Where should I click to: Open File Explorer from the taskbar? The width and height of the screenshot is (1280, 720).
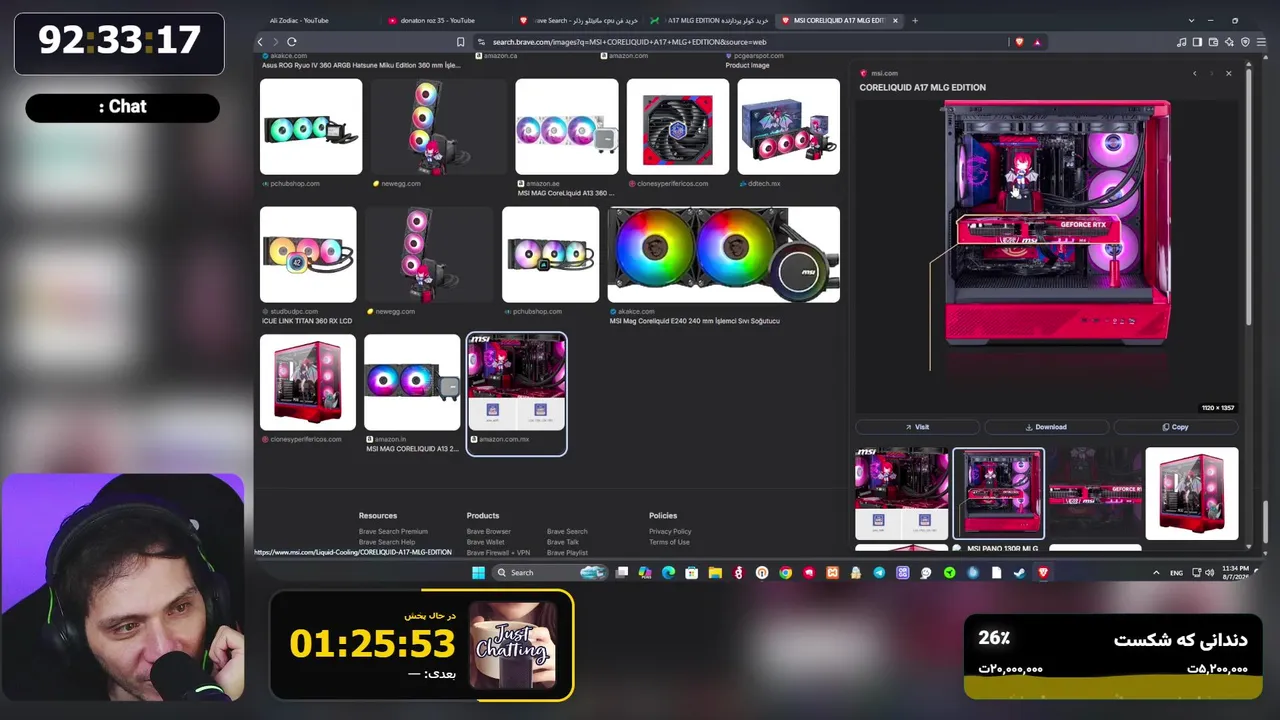715,573
